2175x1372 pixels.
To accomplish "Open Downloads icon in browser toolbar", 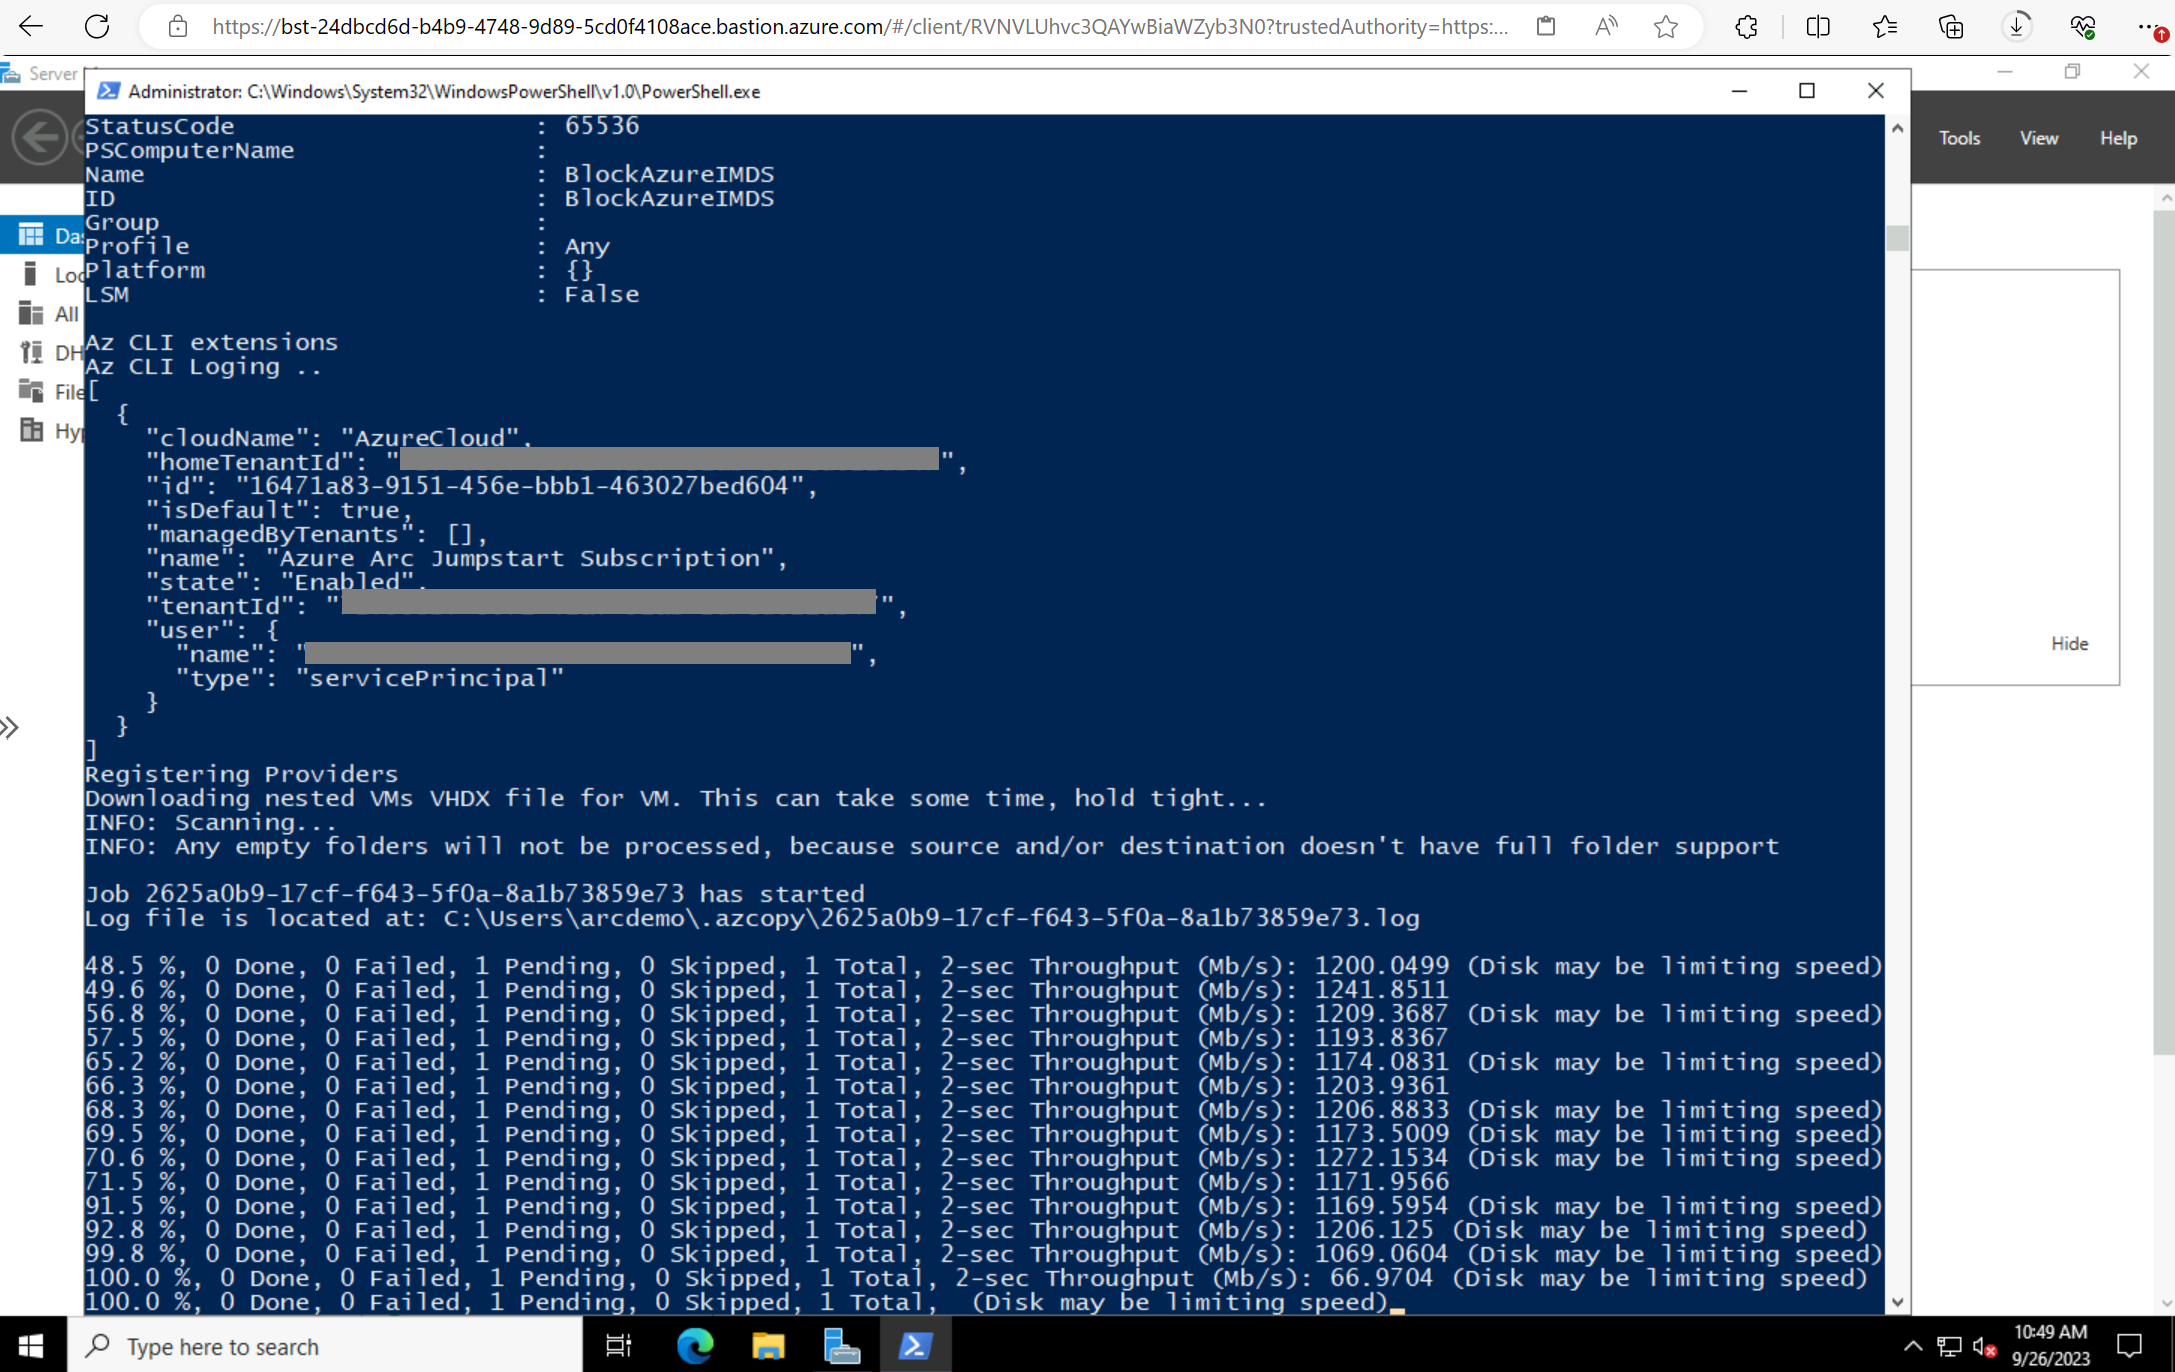I will coord(2017,26).
